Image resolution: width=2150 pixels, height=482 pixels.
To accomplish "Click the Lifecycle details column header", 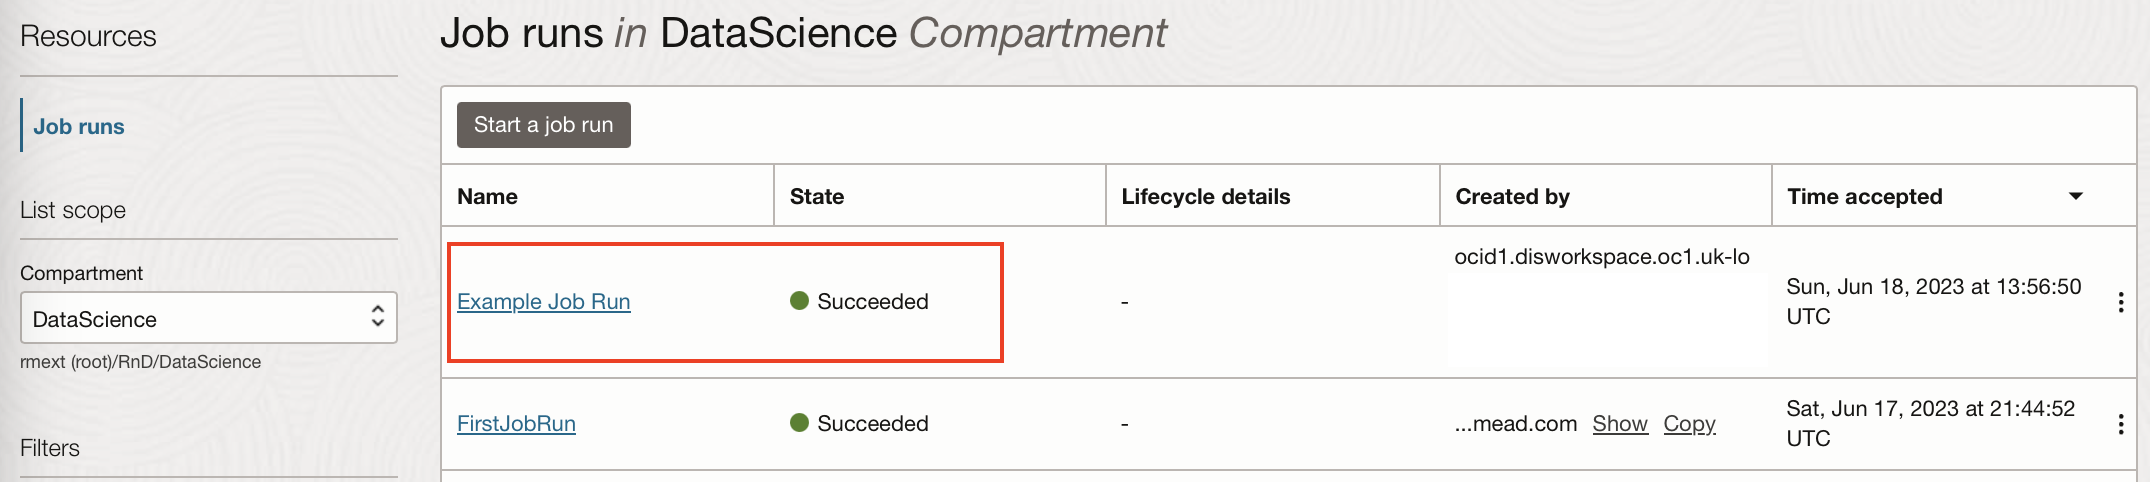I will click(1206, 196).
